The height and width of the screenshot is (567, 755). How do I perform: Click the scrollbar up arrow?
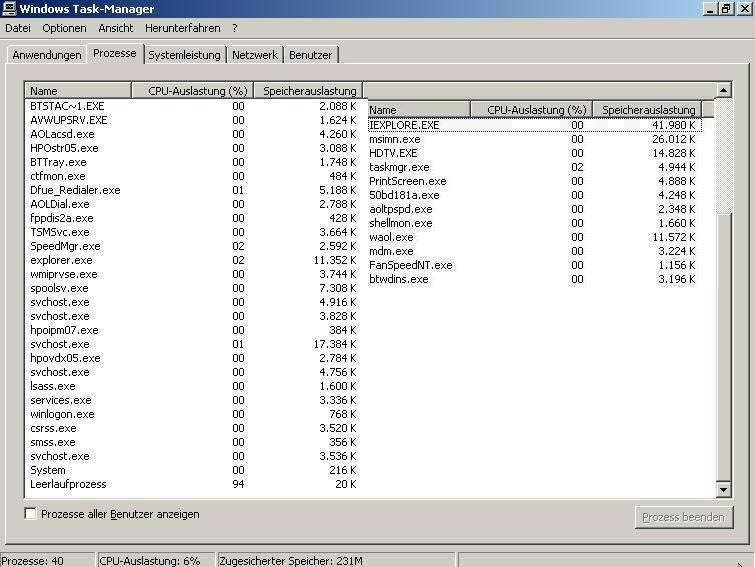point(724,90)
